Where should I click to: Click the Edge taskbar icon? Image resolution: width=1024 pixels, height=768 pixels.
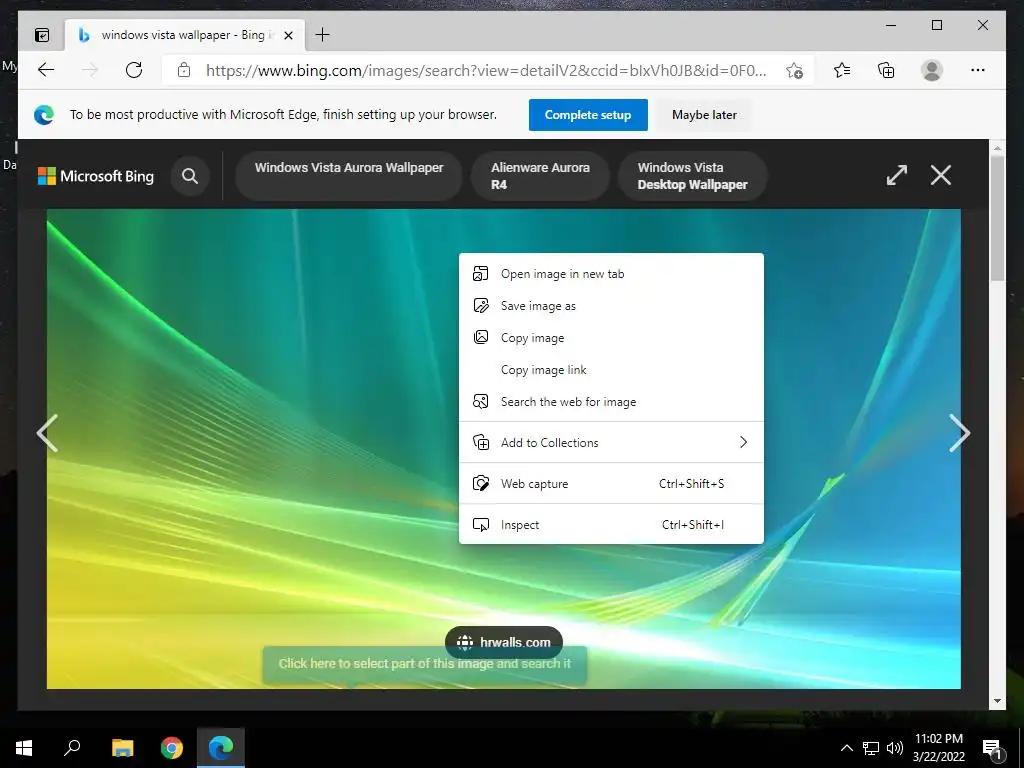pos(221,748)
